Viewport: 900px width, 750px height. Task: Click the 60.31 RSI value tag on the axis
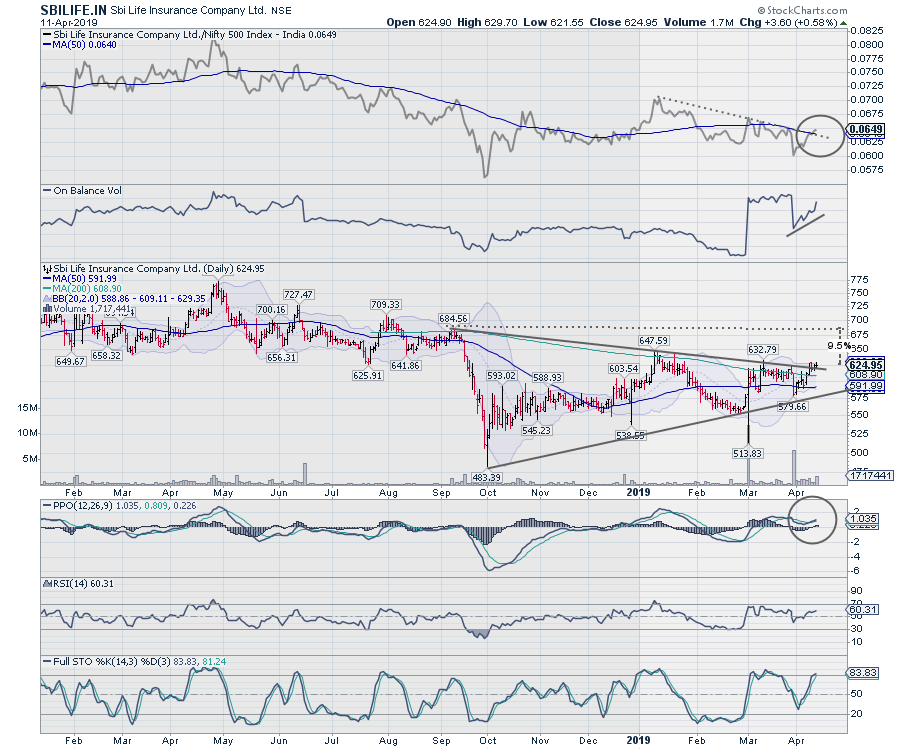863,609
